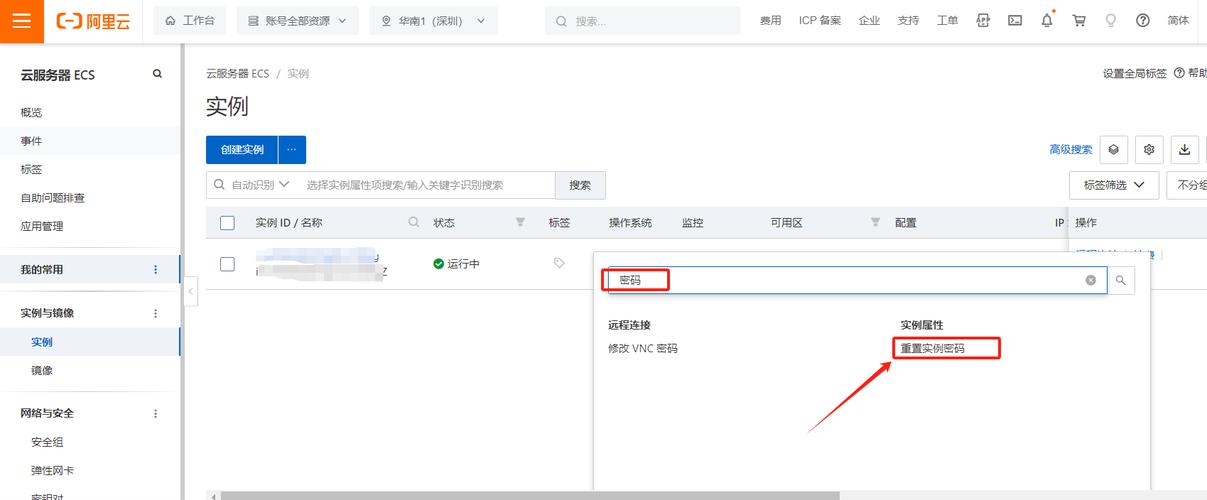Open the column settings gear icon
The height and width of the screenshot is (500, 1207).
coord(1149,150)
